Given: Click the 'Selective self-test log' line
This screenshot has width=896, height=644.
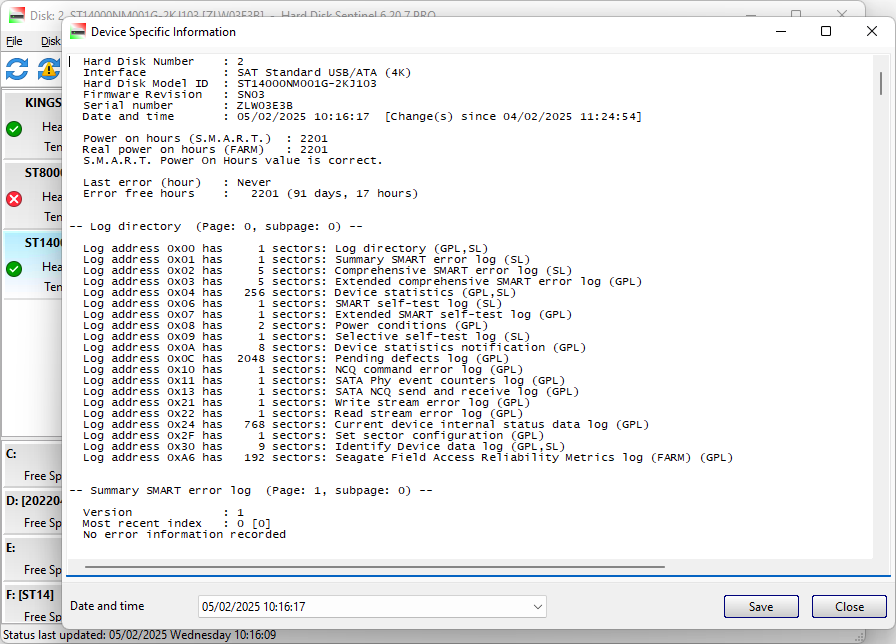Looking at the screenshot, I should coord(306,337).
